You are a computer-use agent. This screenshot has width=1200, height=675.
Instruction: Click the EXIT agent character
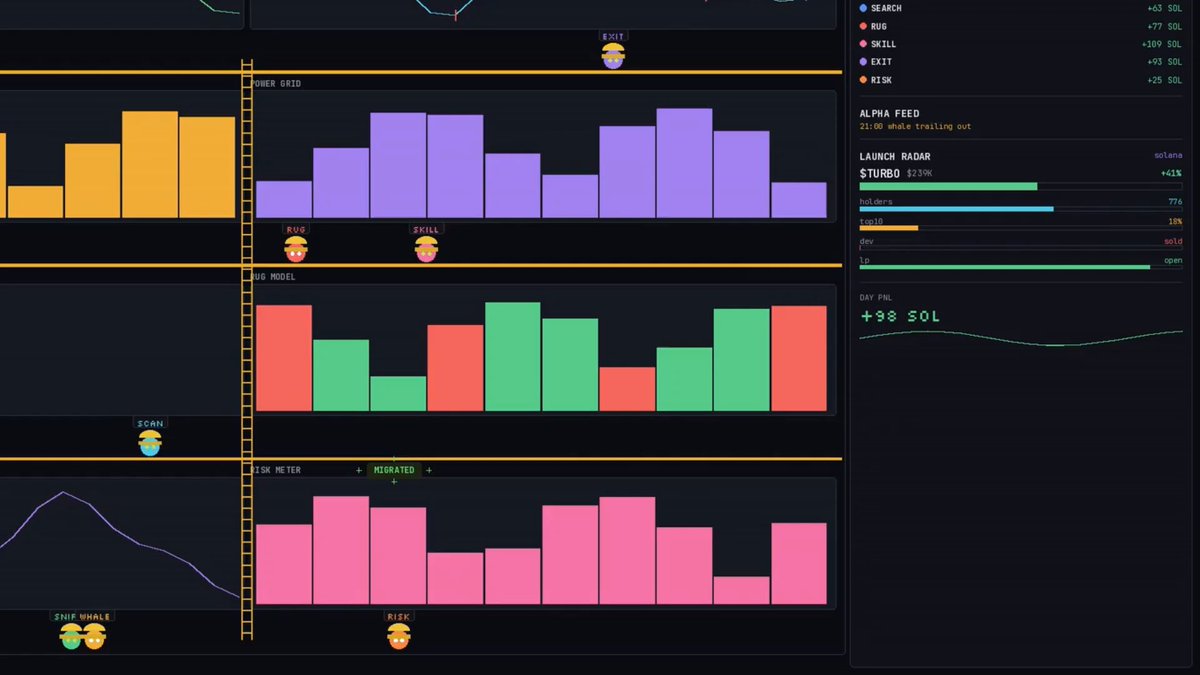(x=613, y=56)
